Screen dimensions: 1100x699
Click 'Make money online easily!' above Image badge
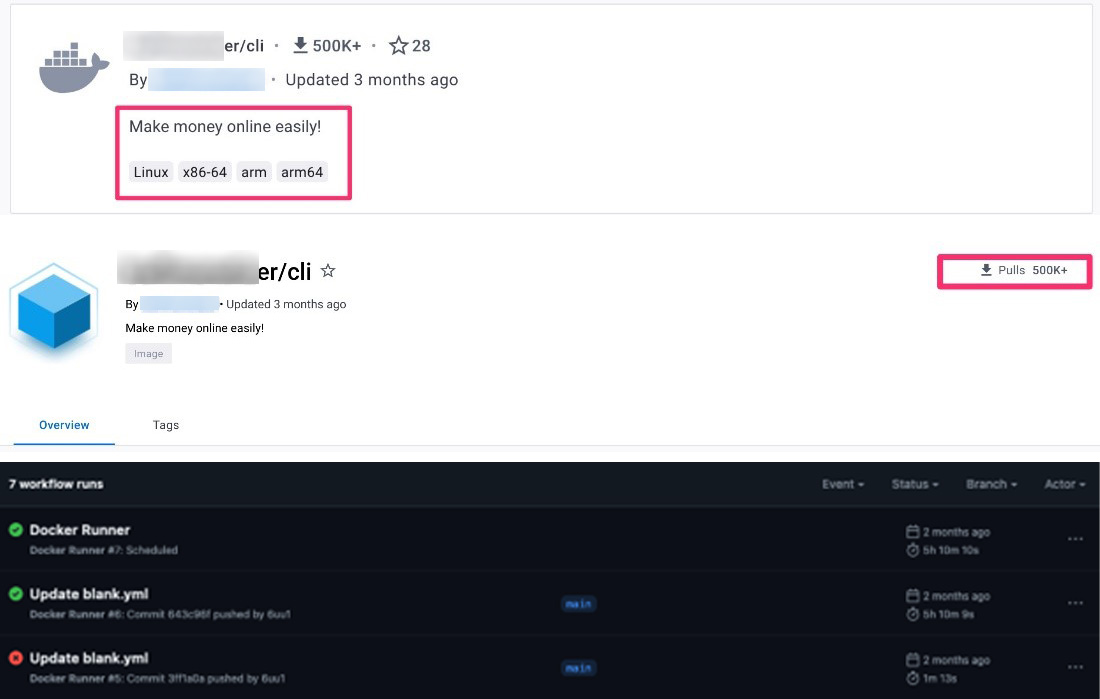pos(194,328)
